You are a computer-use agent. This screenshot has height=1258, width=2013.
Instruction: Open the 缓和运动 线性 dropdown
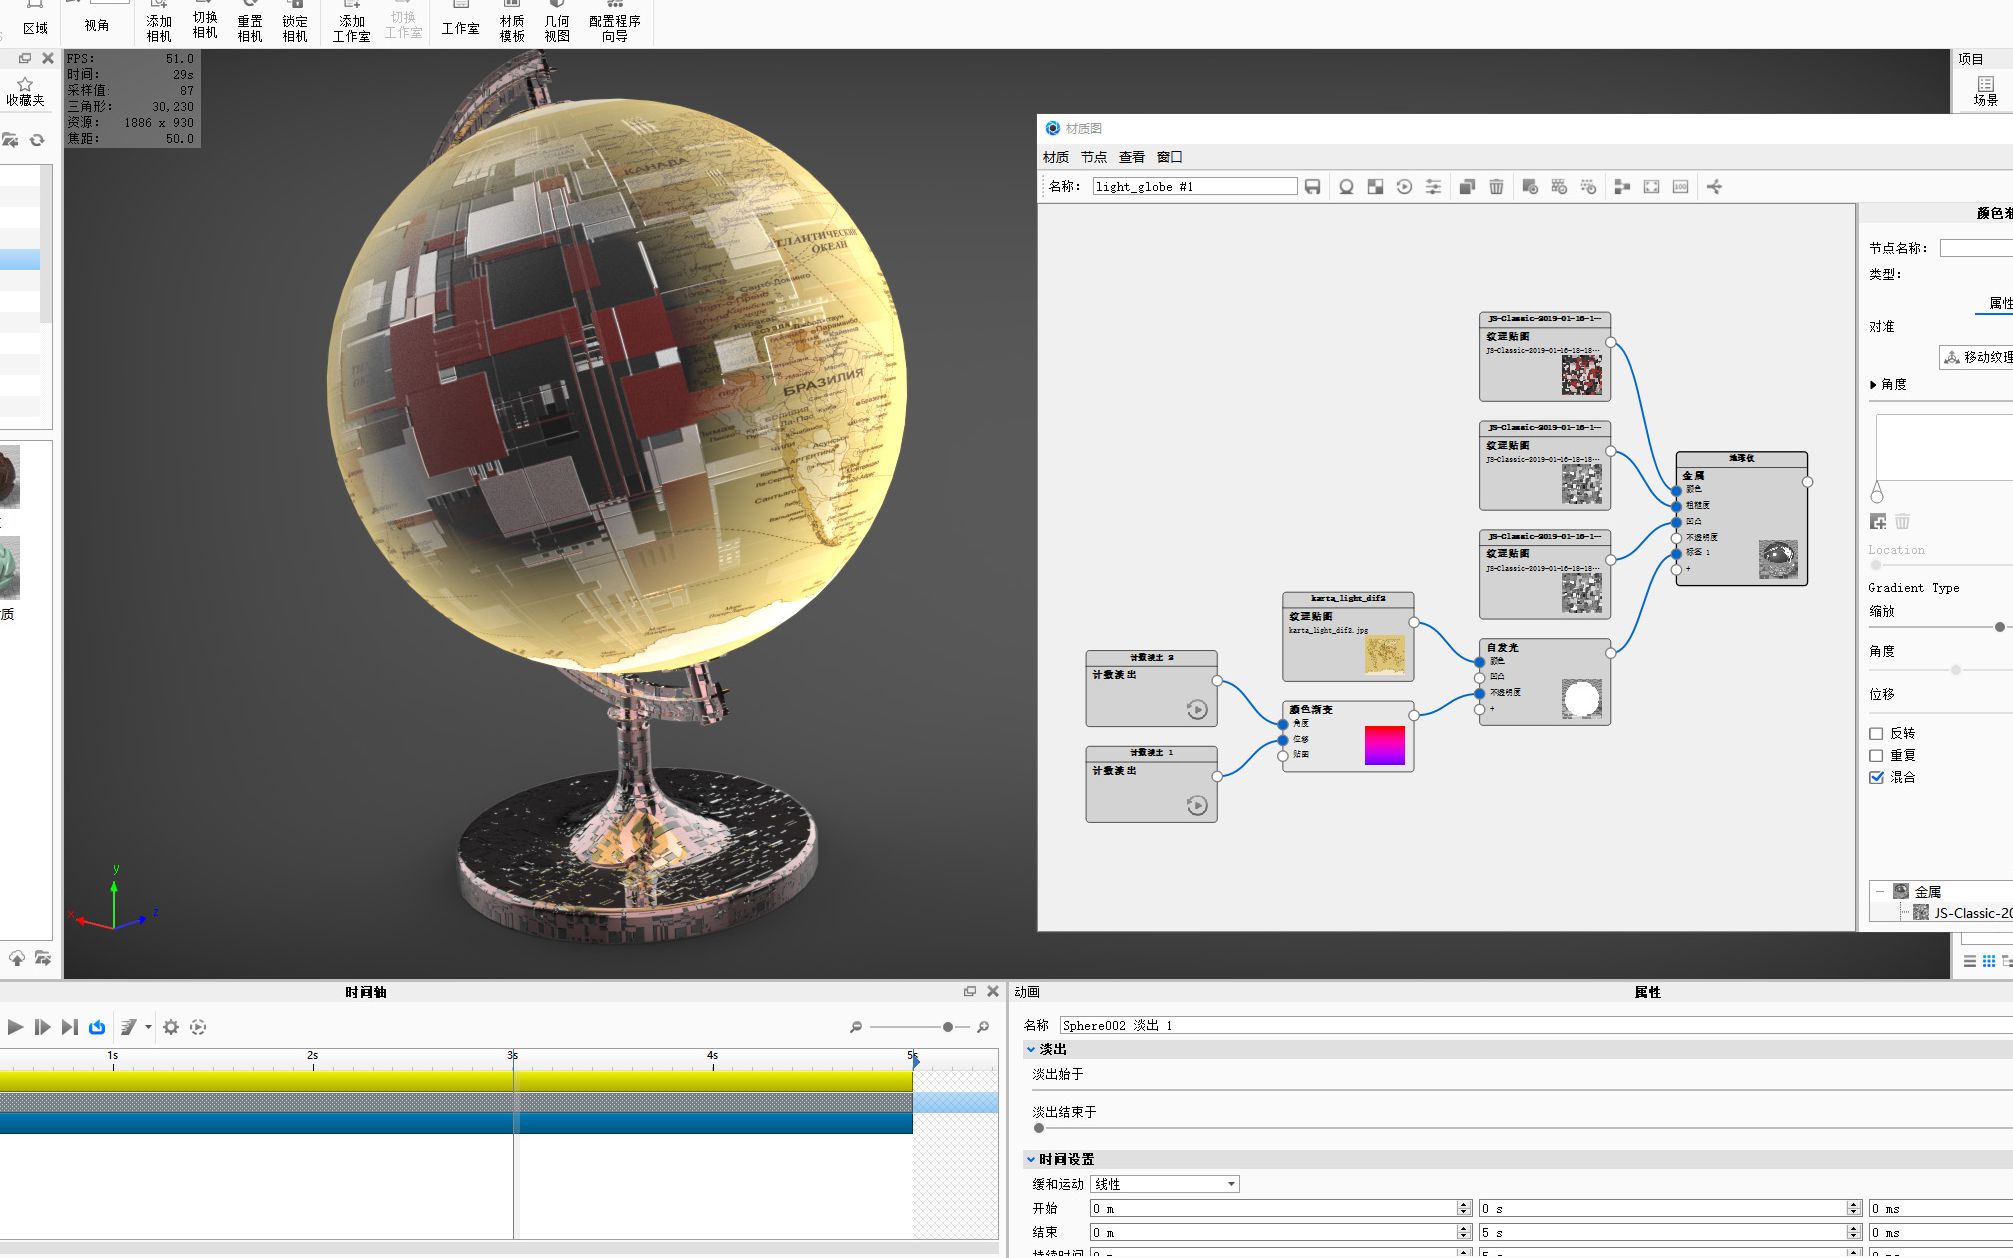pyautogui.click(x=1165, y=1184)
